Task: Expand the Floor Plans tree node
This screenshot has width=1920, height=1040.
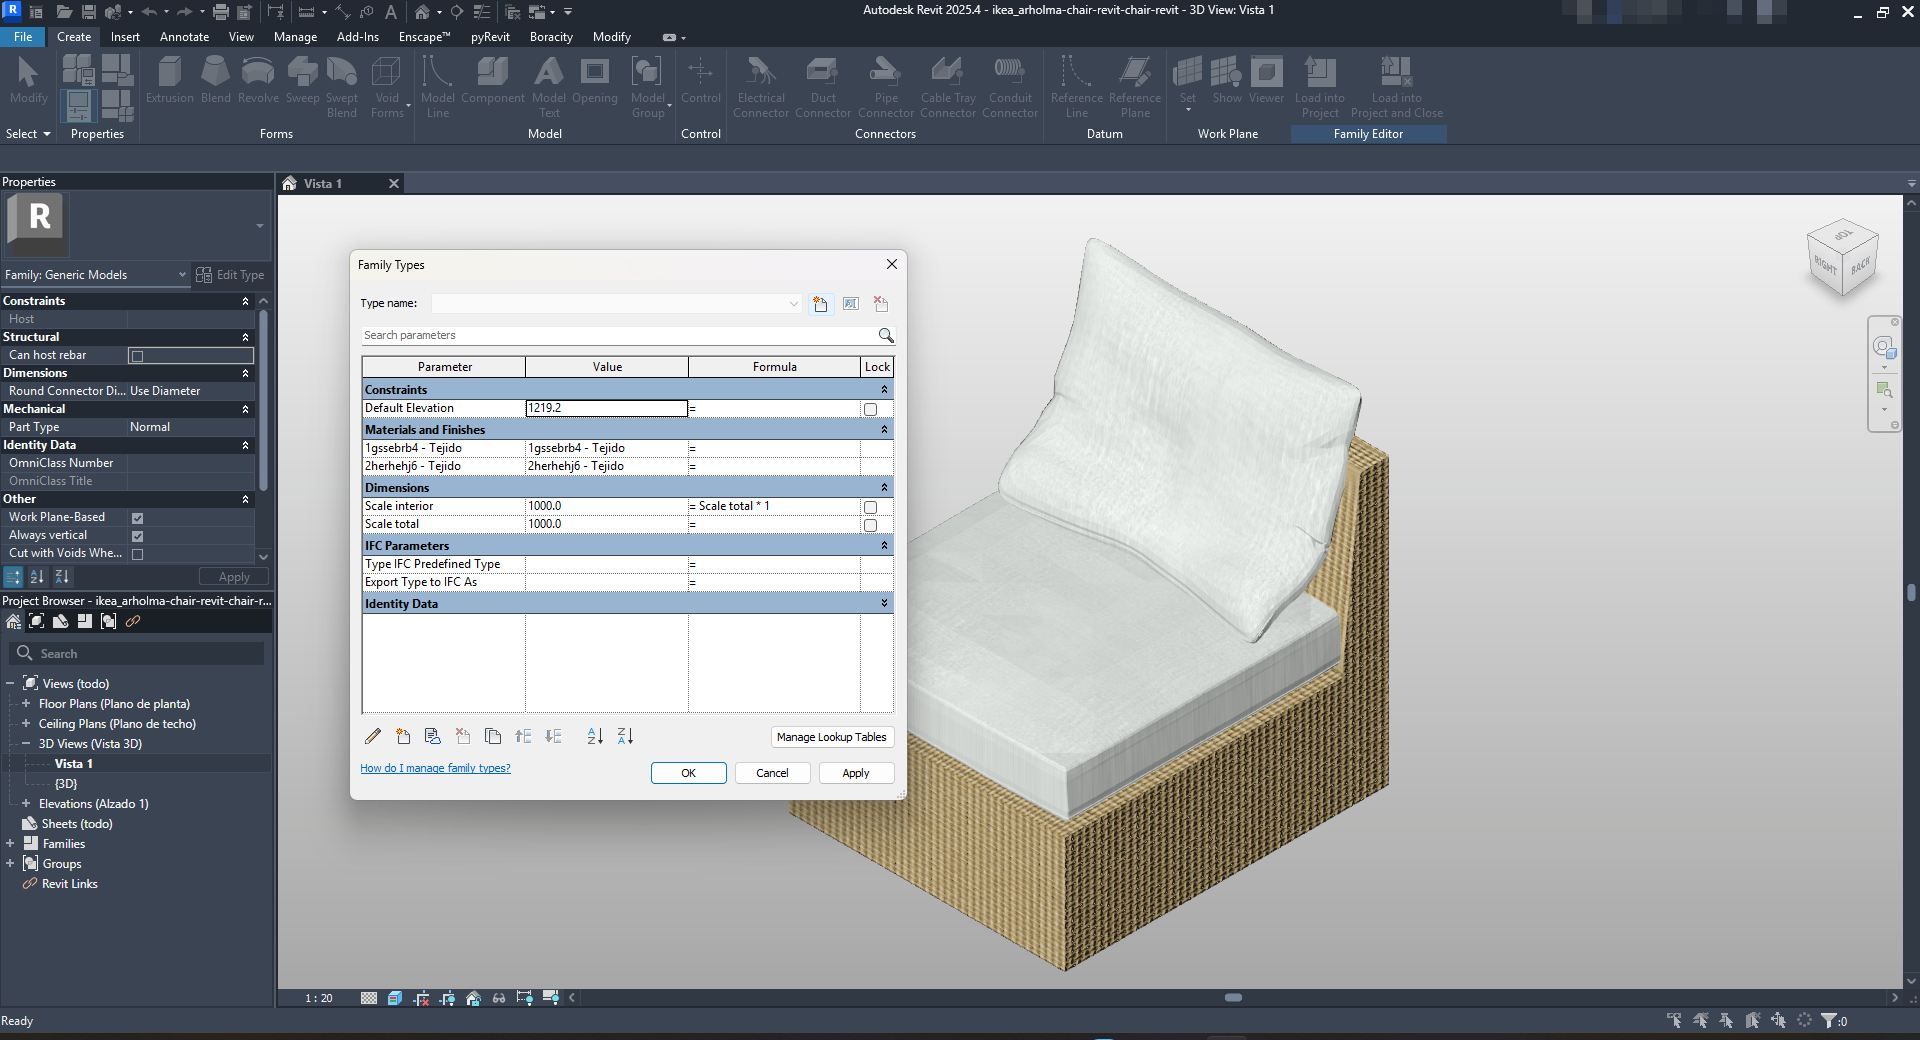Action: pos(26,704)
